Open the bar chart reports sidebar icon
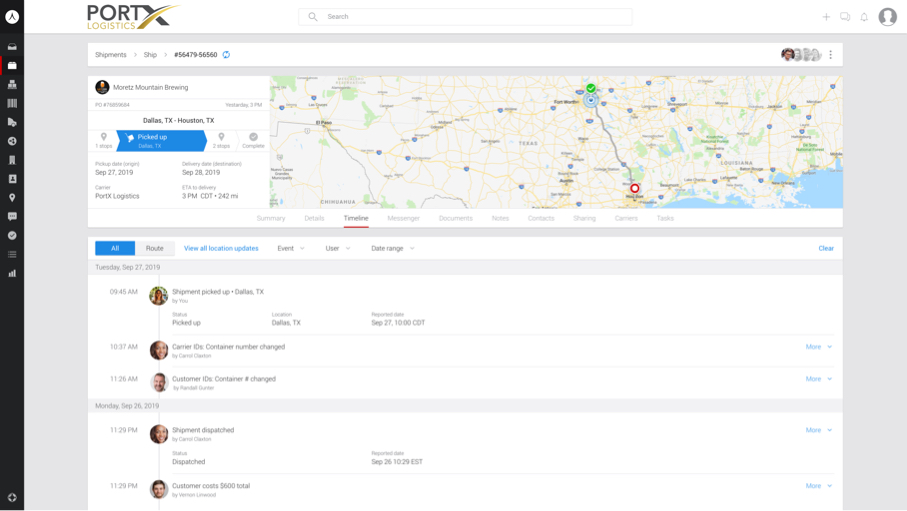The height and width of the screenshot is (511, 907). pyautogui.click(x=12, y=273)
